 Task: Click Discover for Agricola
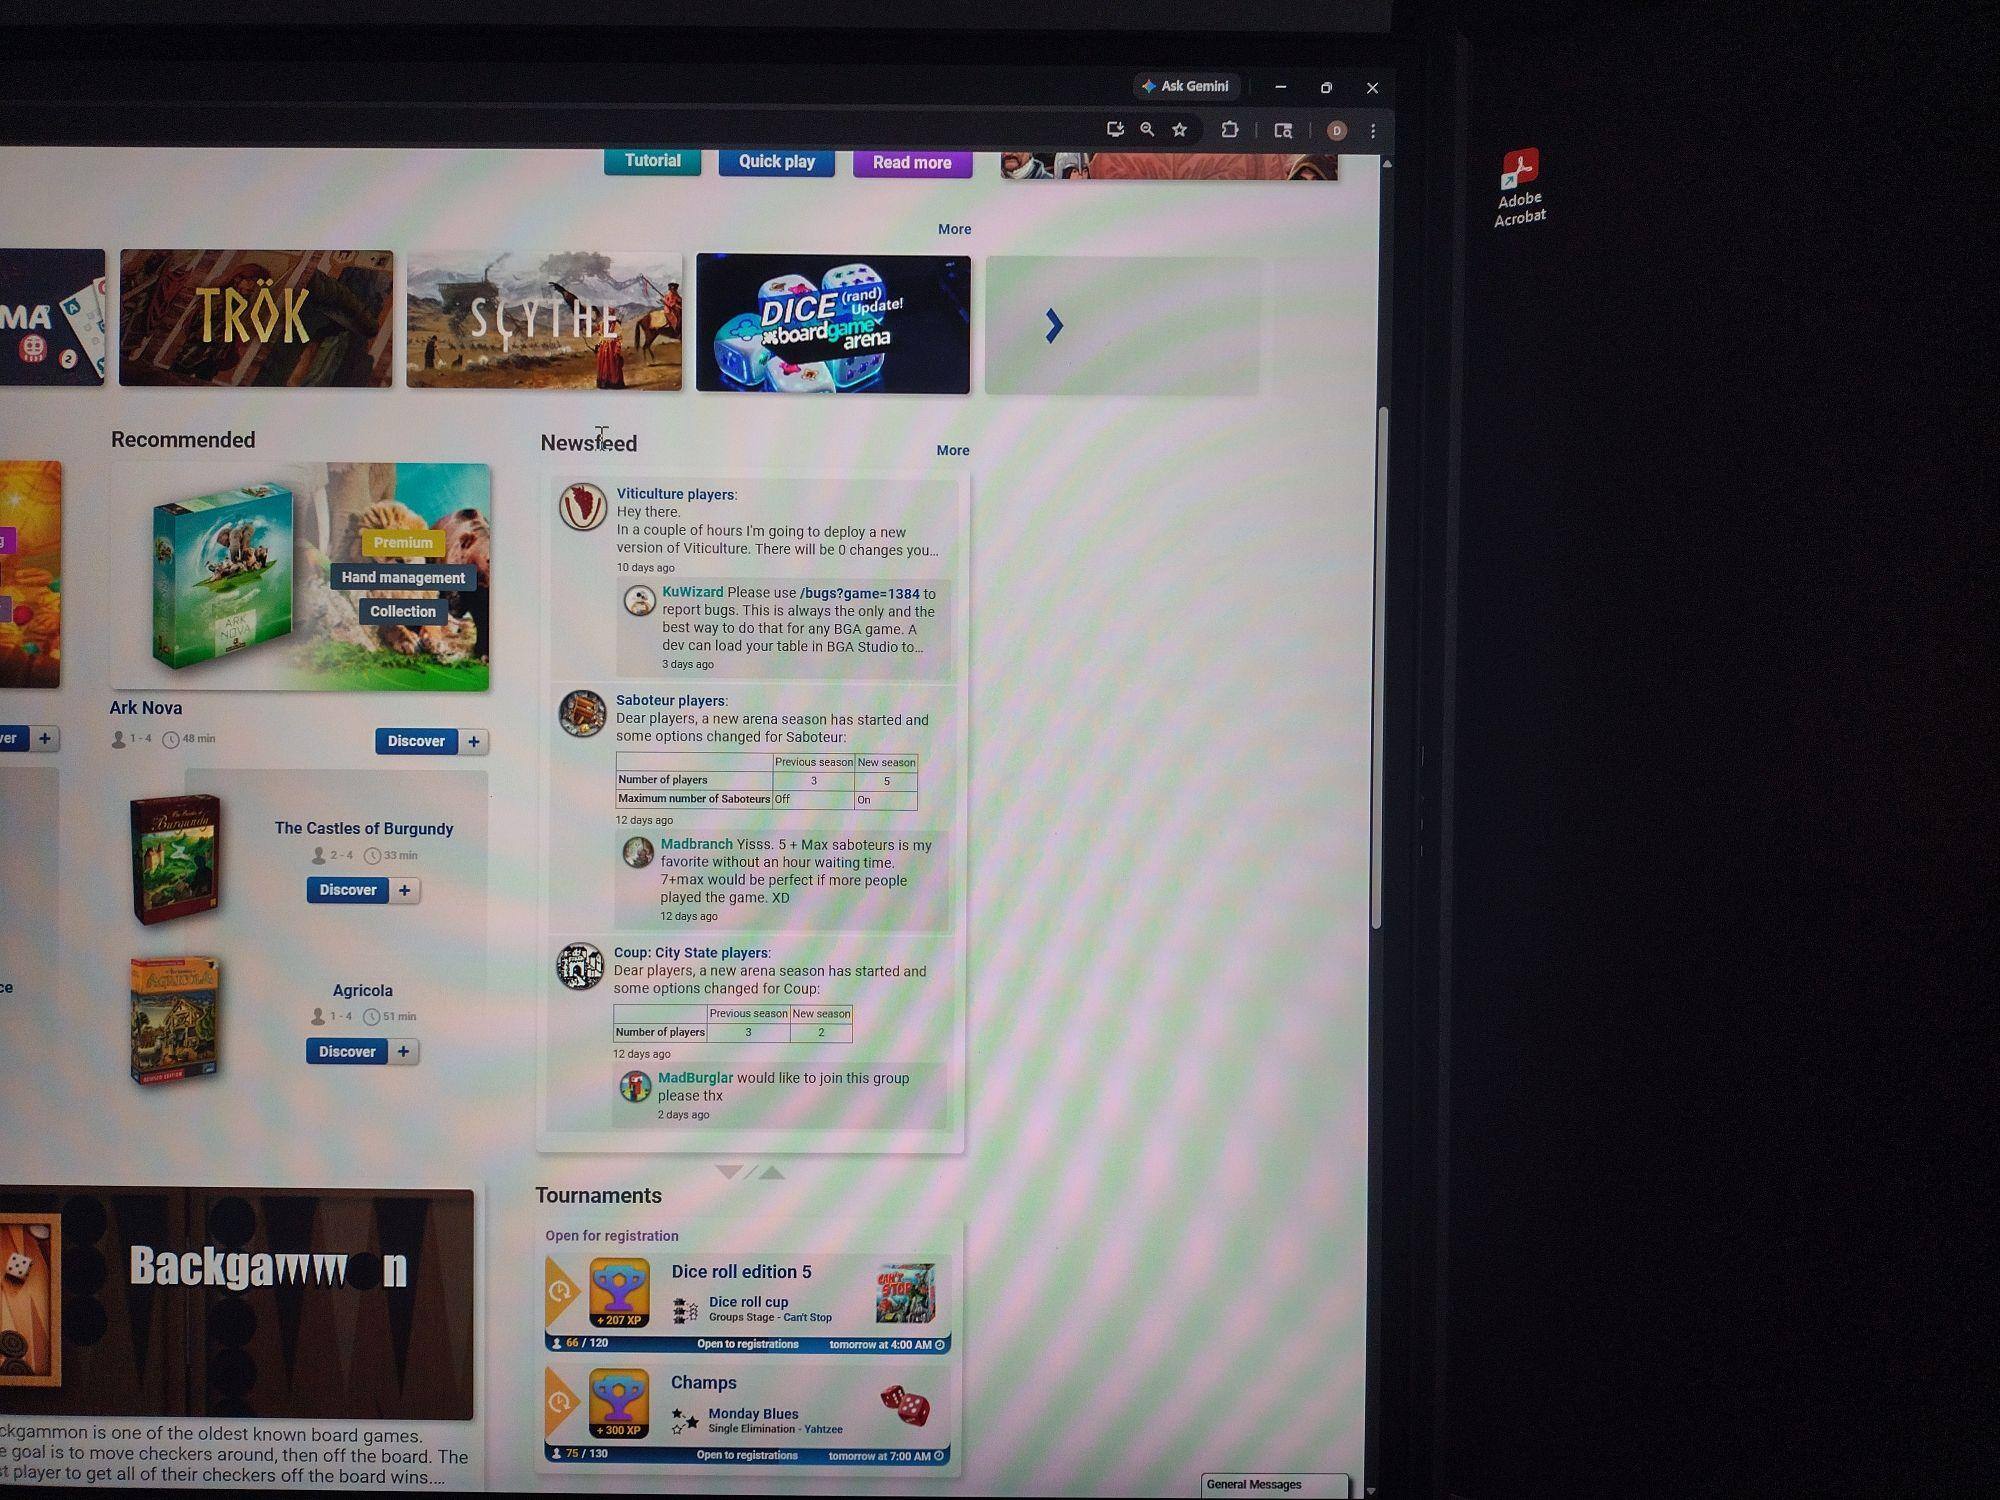[x=347, y=1051]
